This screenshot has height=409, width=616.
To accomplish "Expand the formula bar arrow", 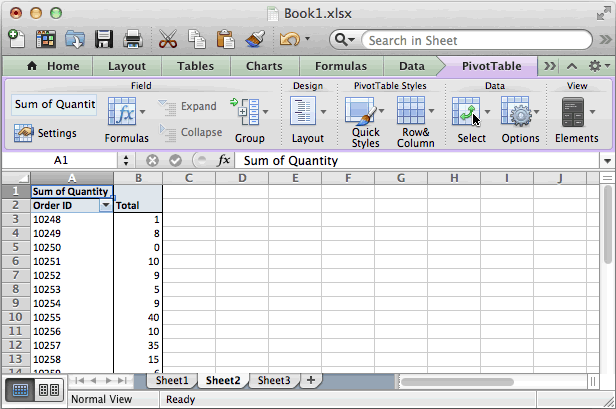I will tap(607, 161).
